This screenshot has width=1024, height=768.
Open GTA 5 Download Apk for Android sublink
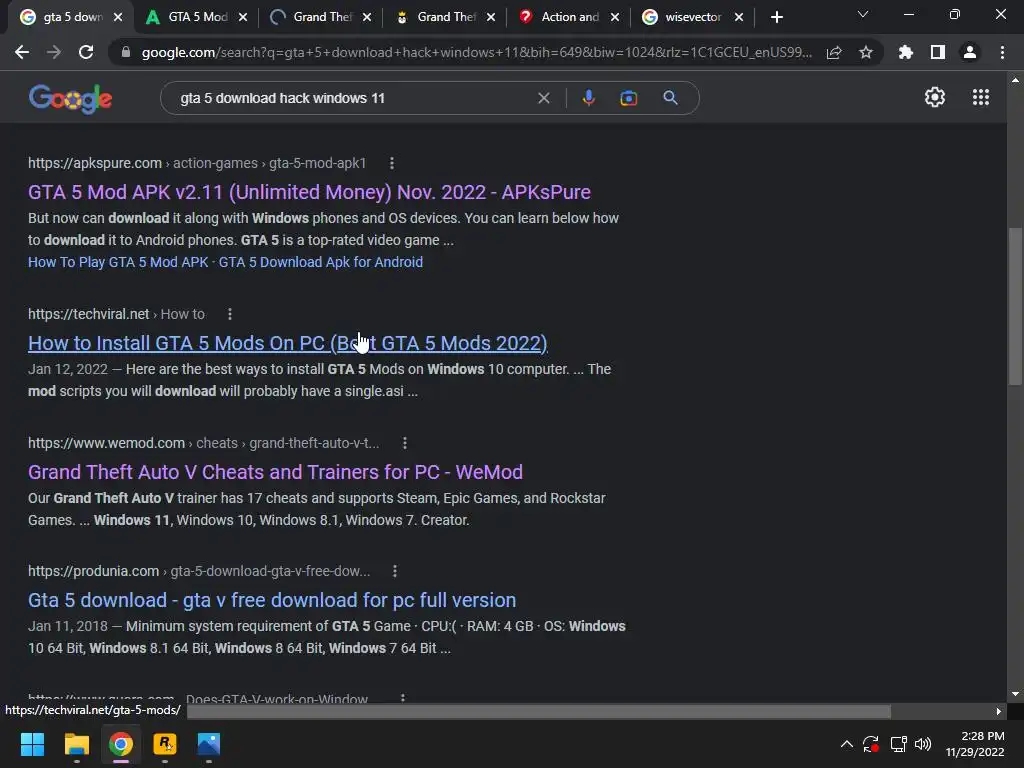pos(321,262)
